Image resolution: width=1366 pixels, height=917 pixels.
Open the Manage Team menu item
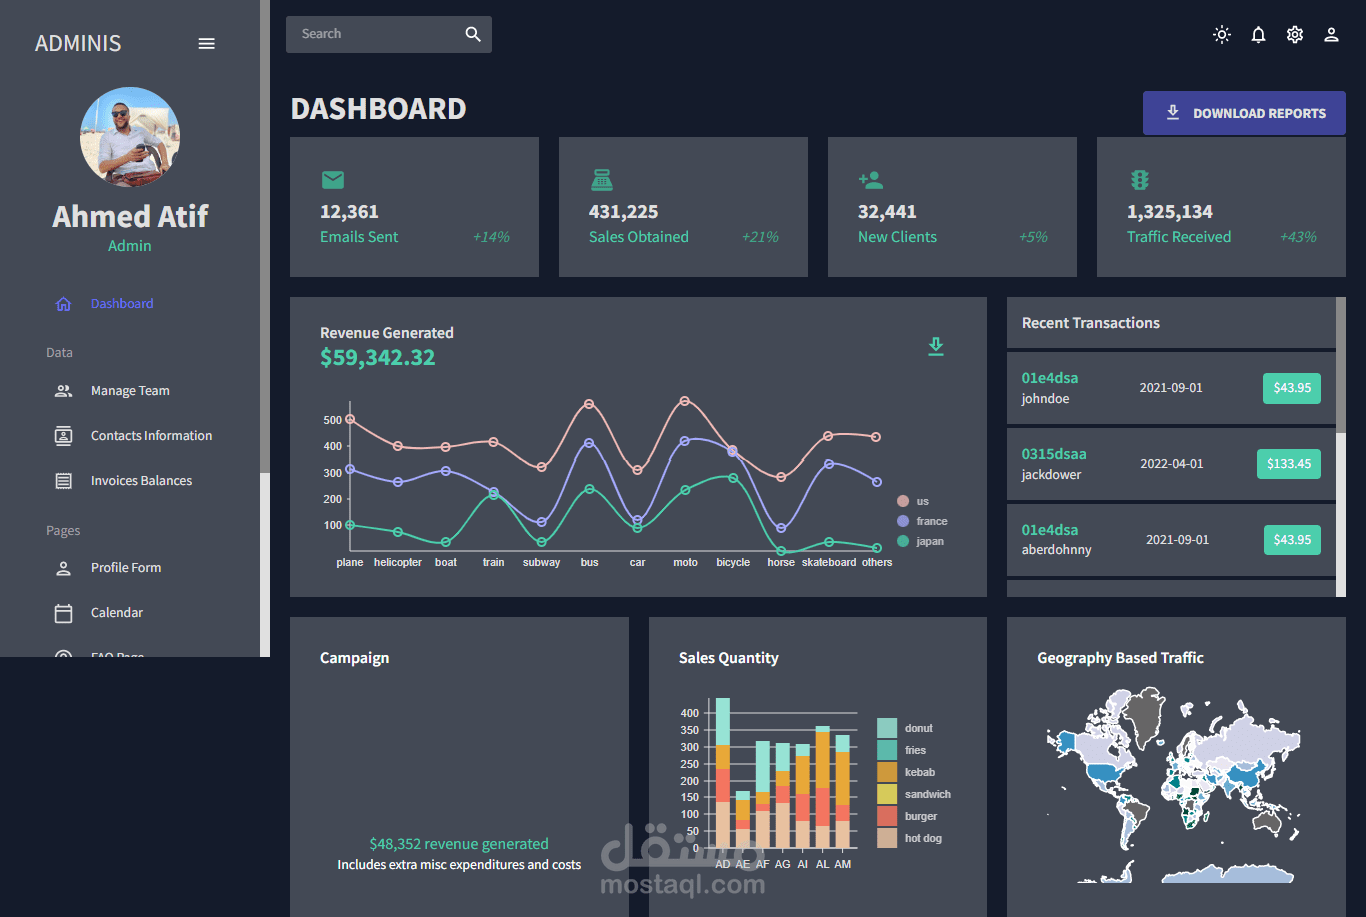(x=130, y=391)
